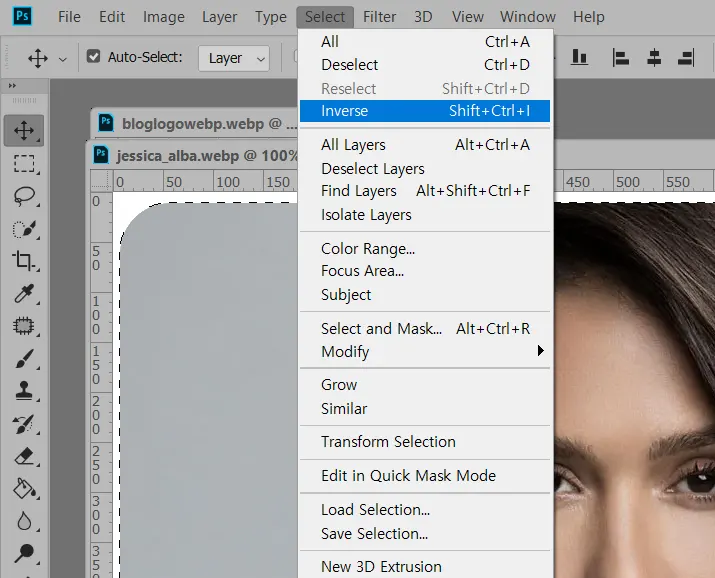
Task: Open the File menu
Action: click(x=69, y=17)
